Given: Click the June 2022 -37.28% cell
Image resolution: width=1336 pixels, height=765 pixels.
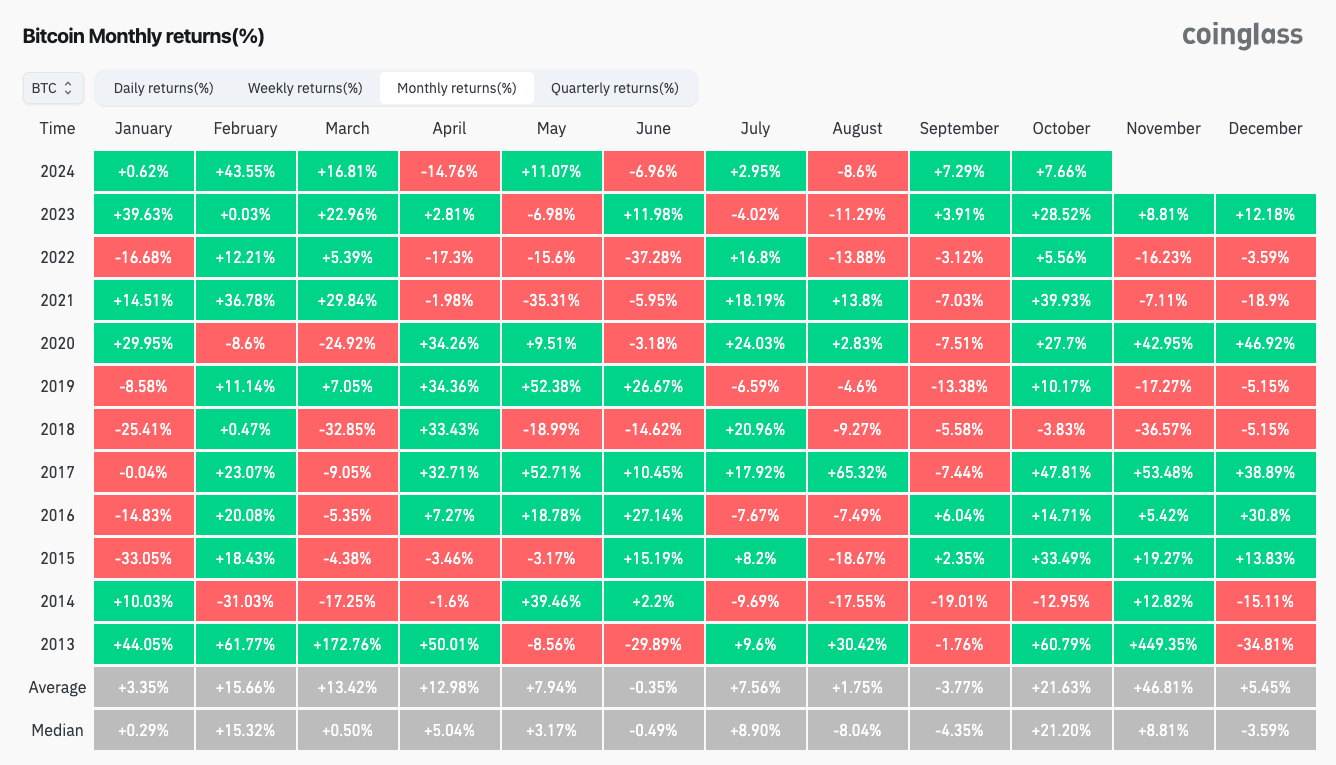Looking at the screenshot, I should (x=653, y=257).
